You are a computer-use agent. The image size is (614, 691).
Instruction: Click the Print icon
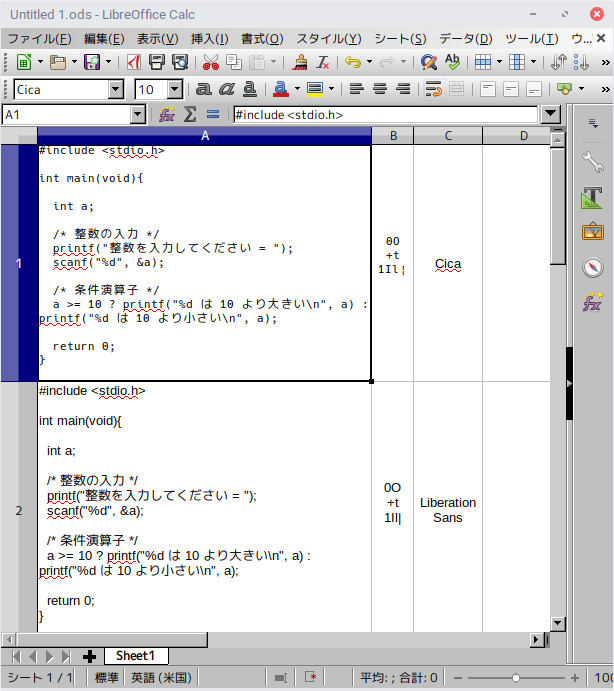[x=156, y=62]
